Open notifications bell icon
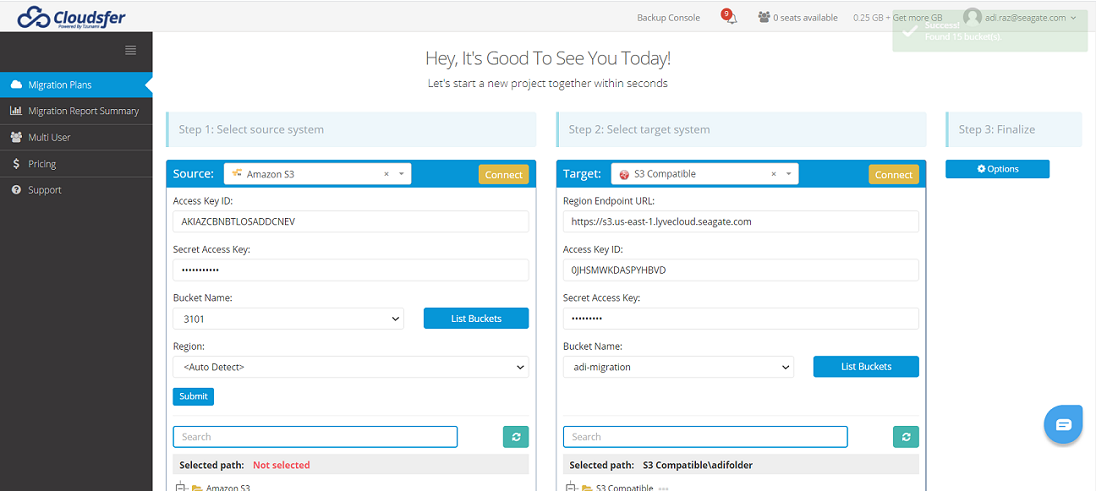This screenshot has width=1096, height=491. 731,18
